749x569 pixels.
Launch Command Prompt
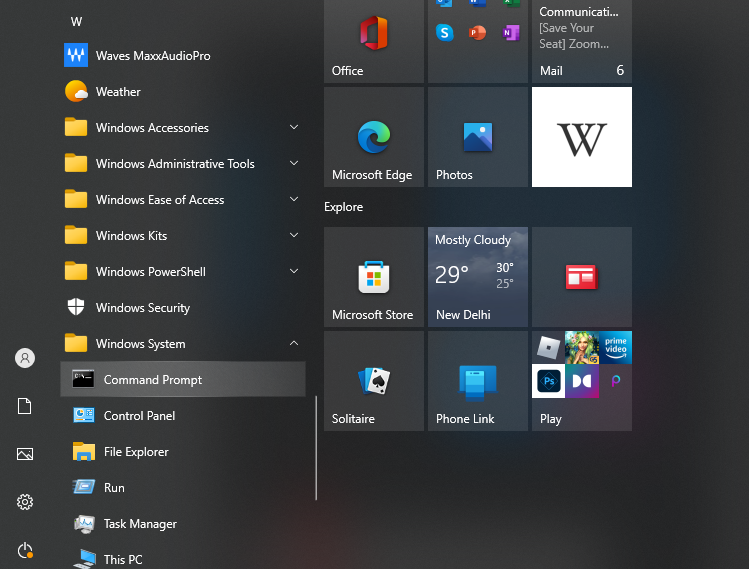[183, 379]
